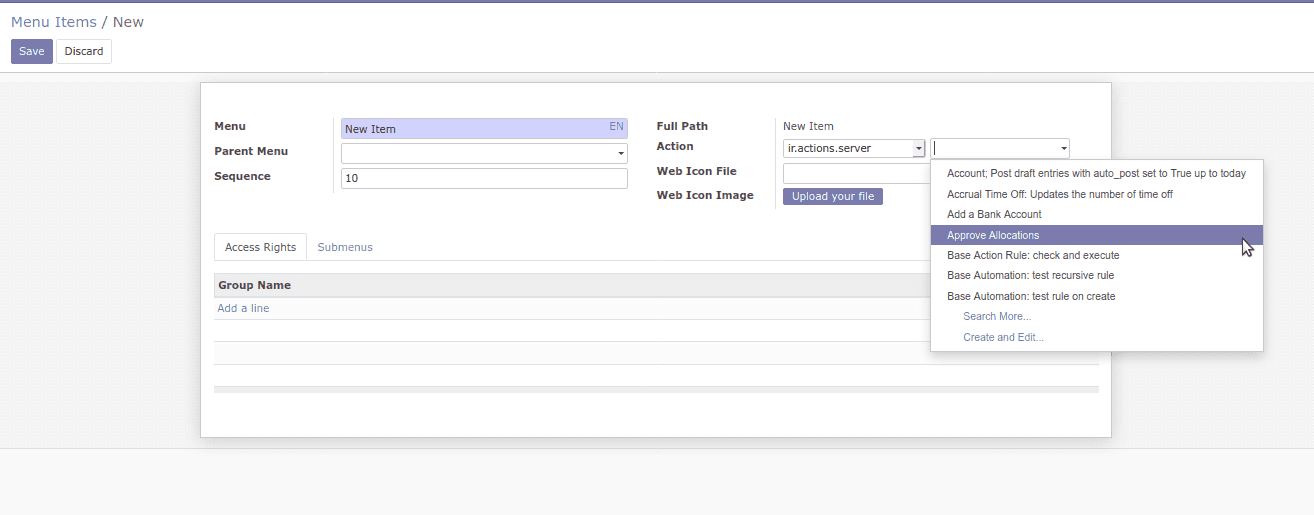
Task: Switch to the Access Rights tab
Action: pos(260,247)
